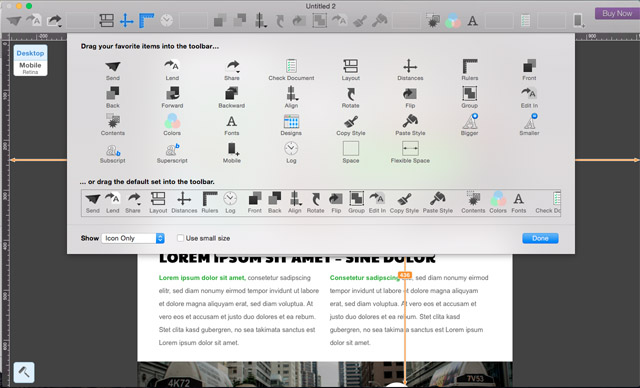Click the hammer tool button in the bottom-left corner
Viewport: 640px width, 388px height.
[x=24, y=372]
